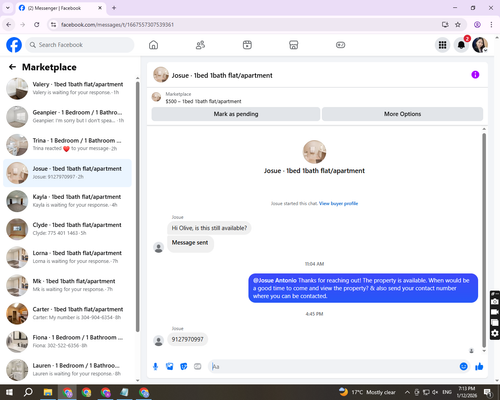Click the voice clip microphone icon
The width and height of the screenshot is (500, 400).
(155, 367)
